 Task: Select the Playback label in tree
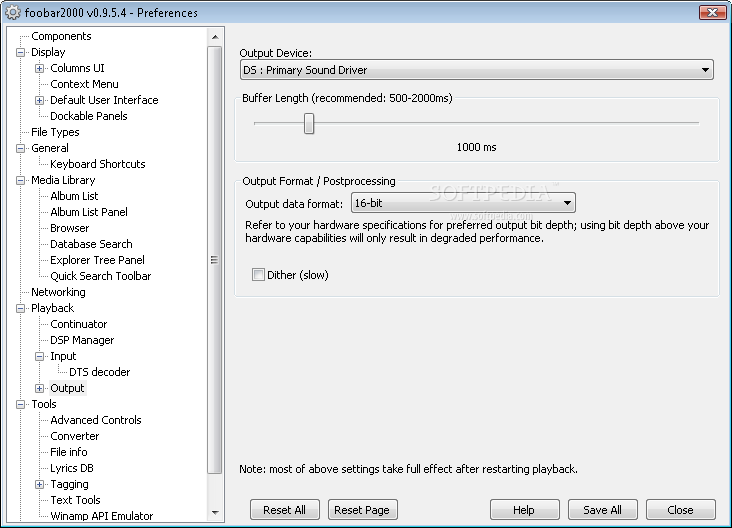coord(52,308)
